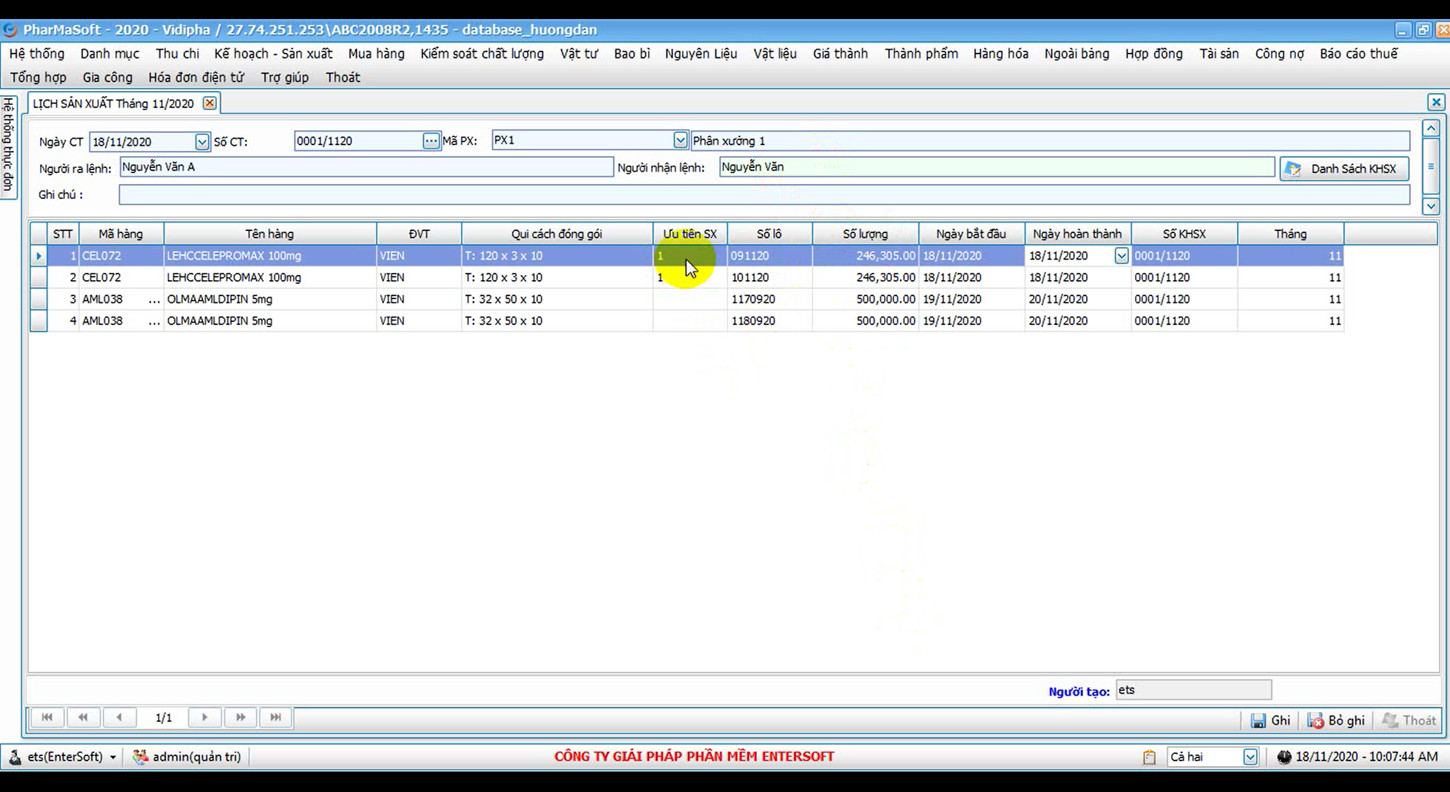Open the Mã PX dropdown
The height and width of the screenshot is (792, 1450).
click(680, 141)
